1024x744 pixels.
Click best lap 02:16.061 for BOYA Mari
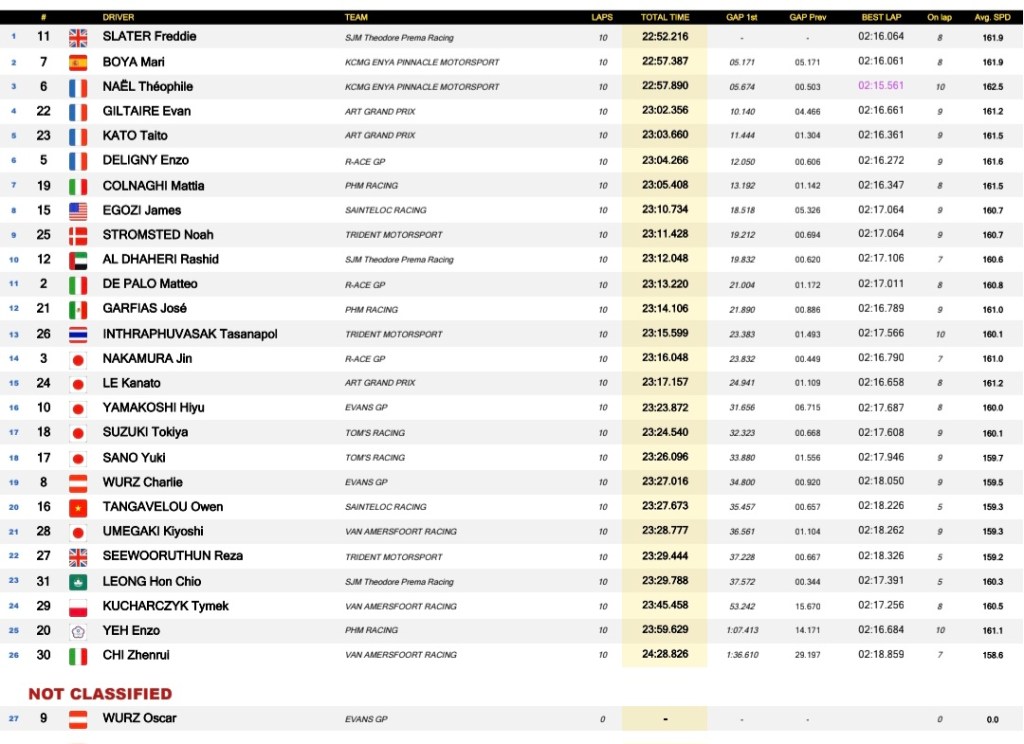[881, 61]
